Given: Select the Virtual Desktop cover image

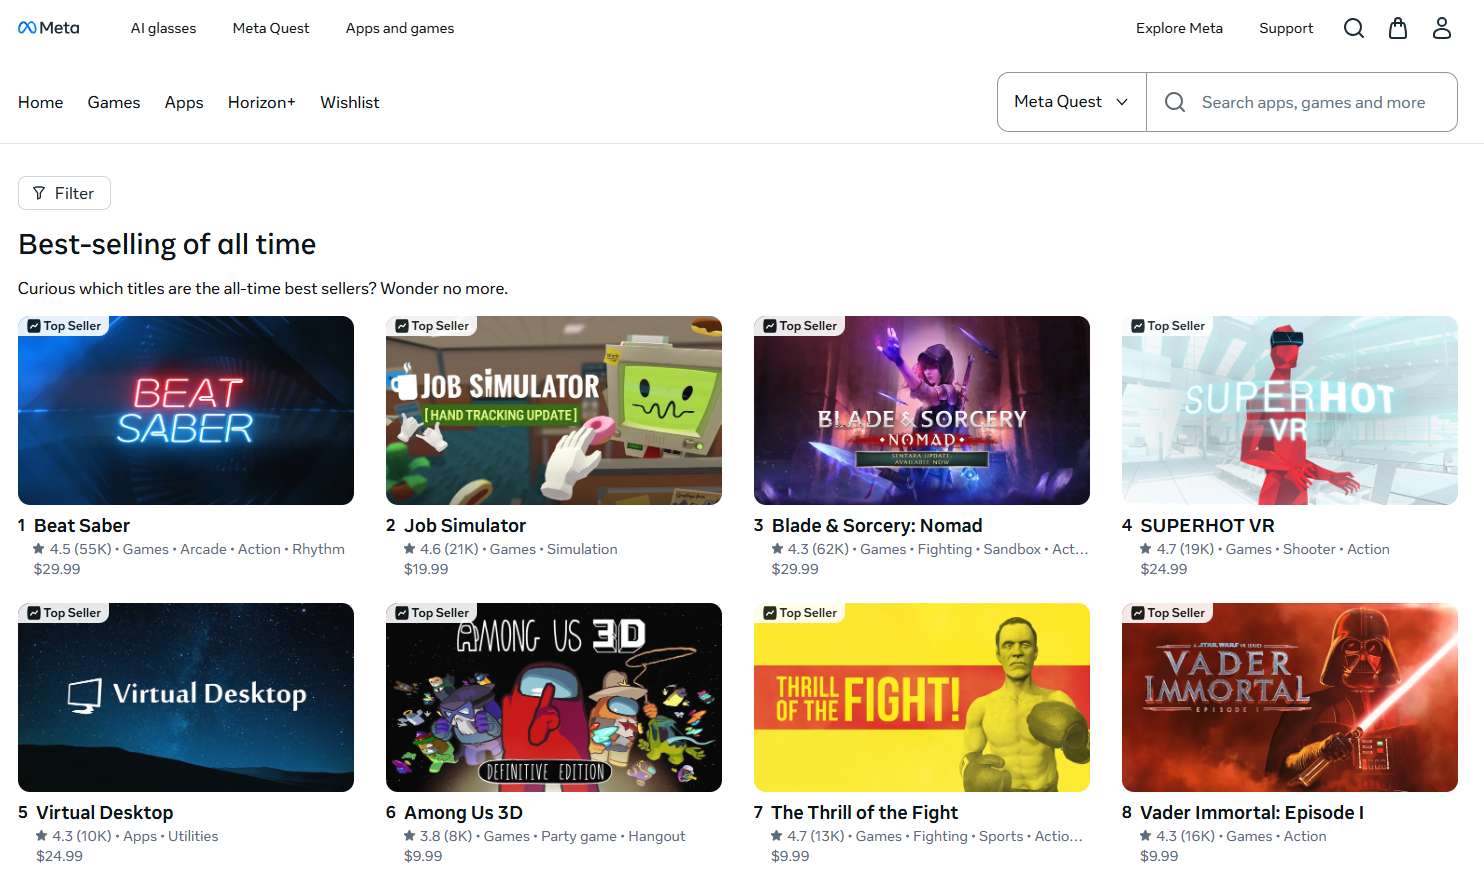Looking at the screenshot, I should coord(186,697).
